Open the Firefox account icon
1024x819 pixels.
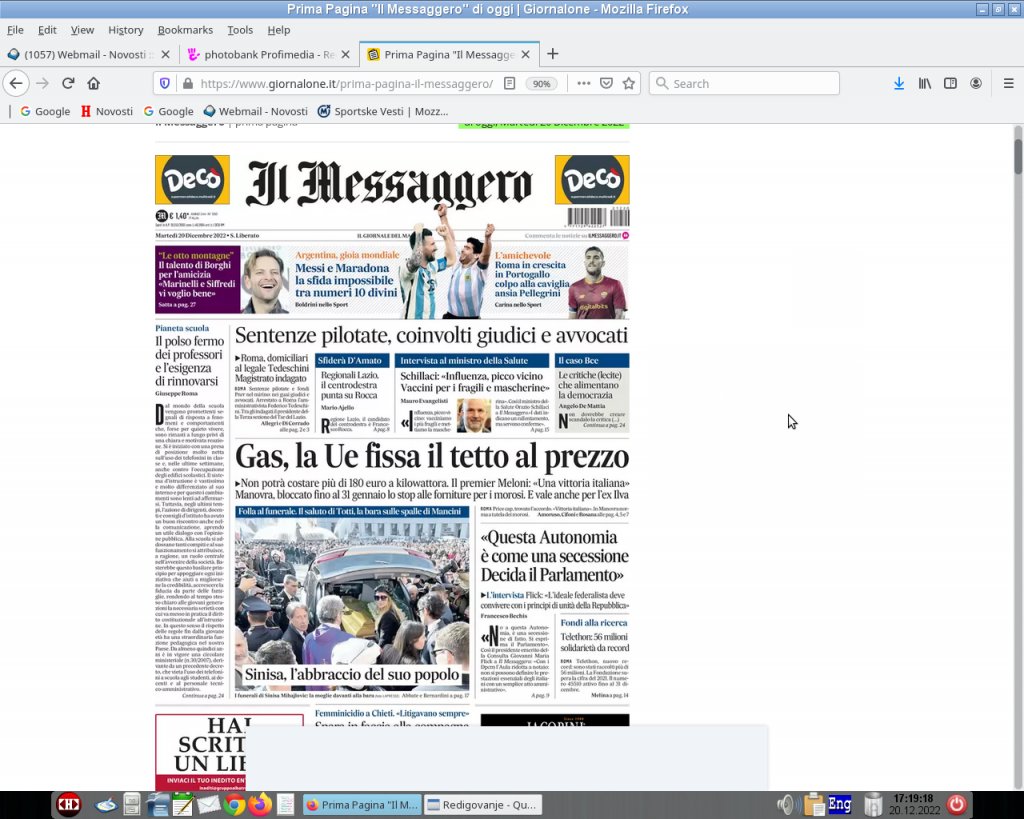976,84
